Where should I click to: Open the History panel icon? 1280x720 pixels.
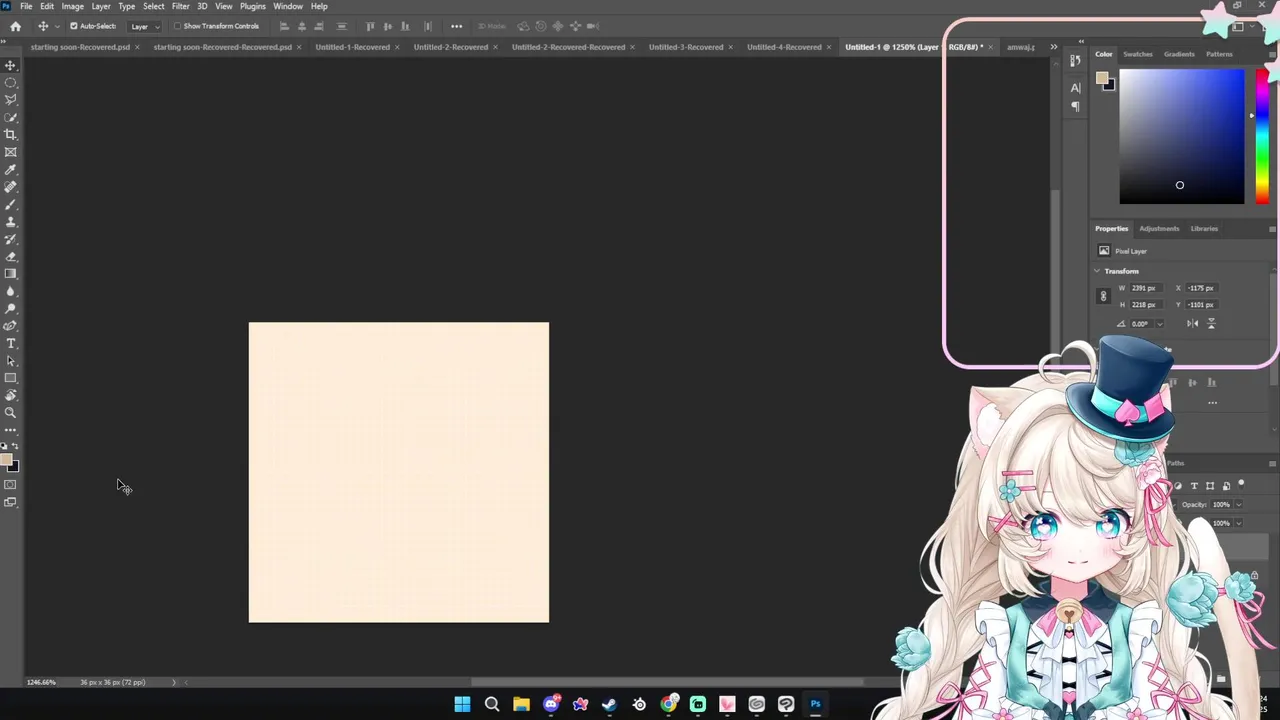click(1075, 61)
